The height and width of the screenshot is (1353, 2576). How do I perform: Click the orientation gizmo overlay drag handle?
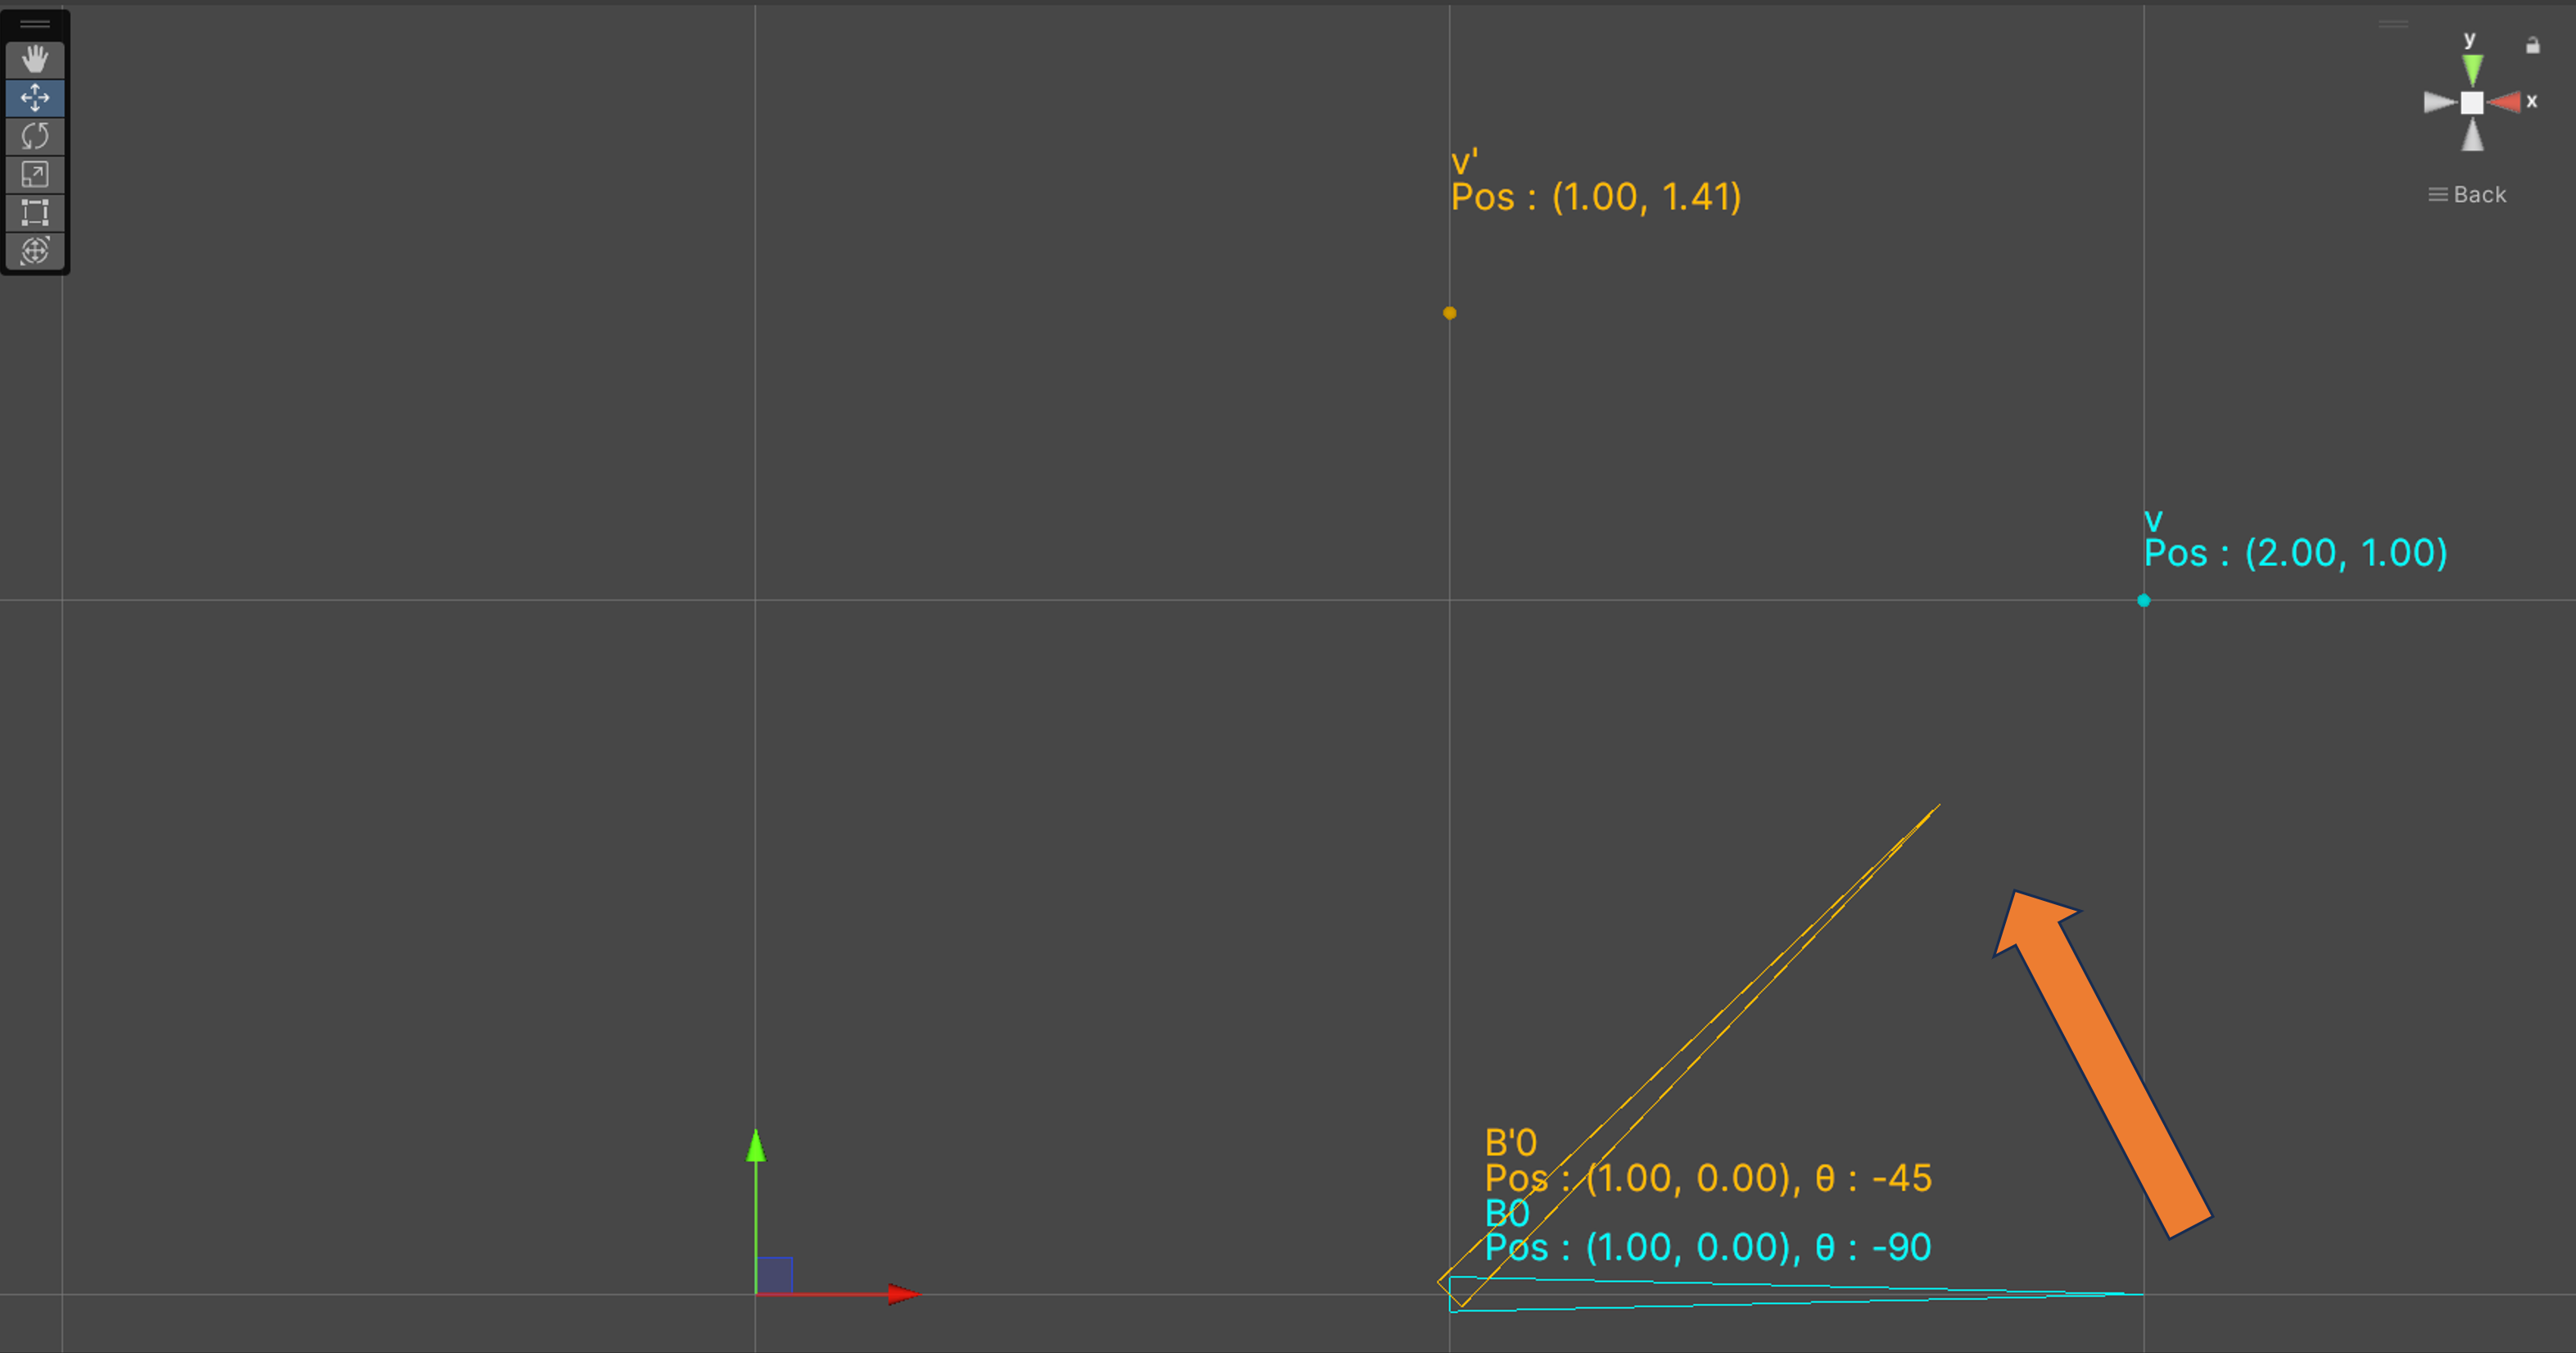2393,24
